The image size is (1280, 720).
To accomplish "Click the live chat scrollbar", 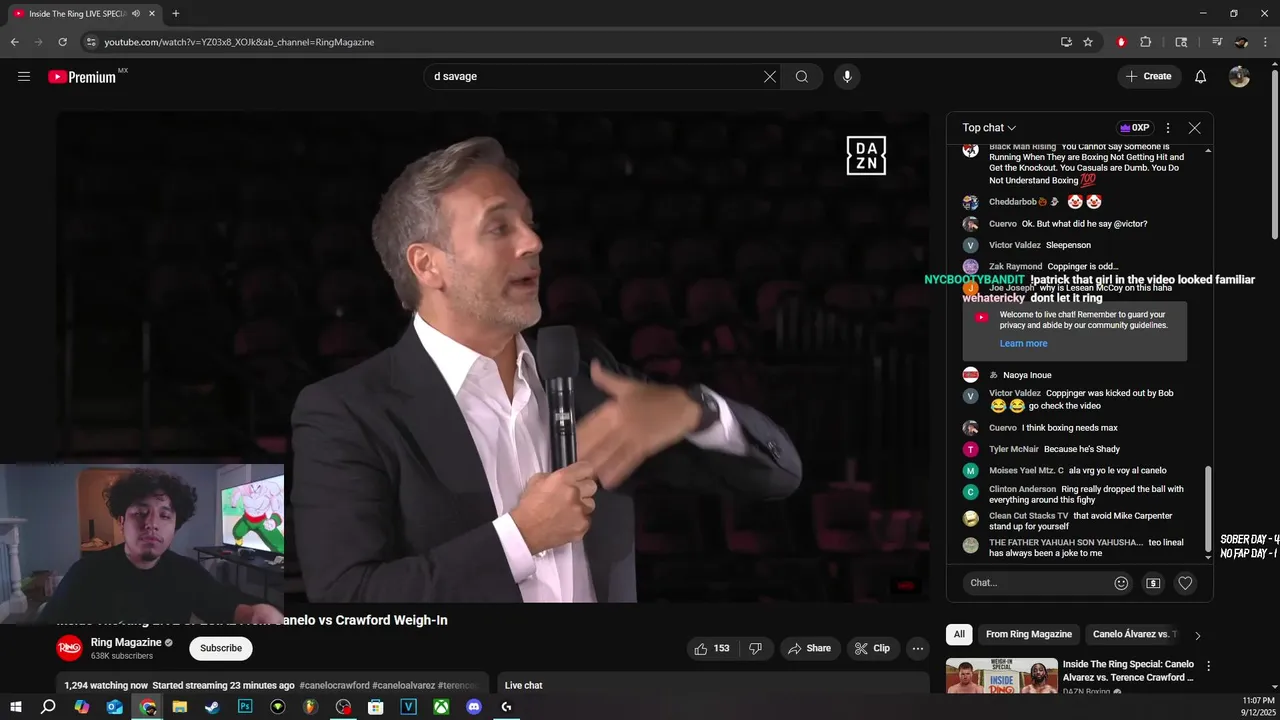I will (1208, 510).
